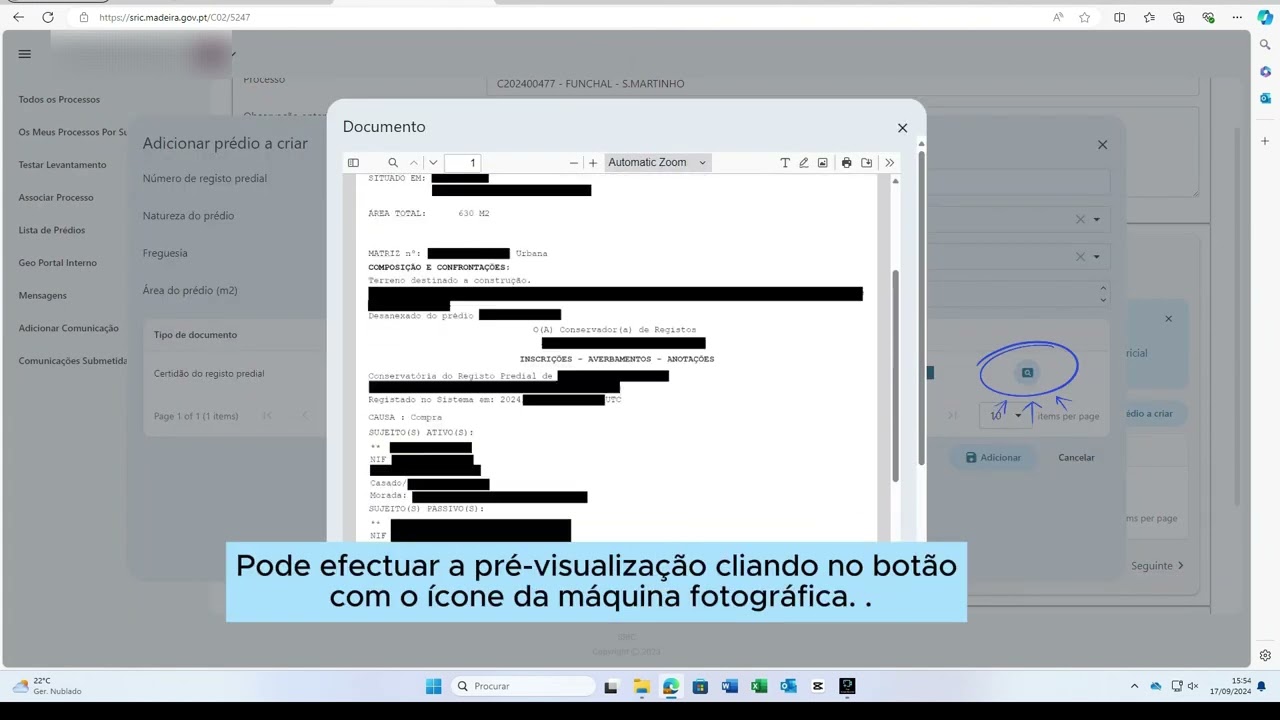Download the PDF document

[866, 163]
